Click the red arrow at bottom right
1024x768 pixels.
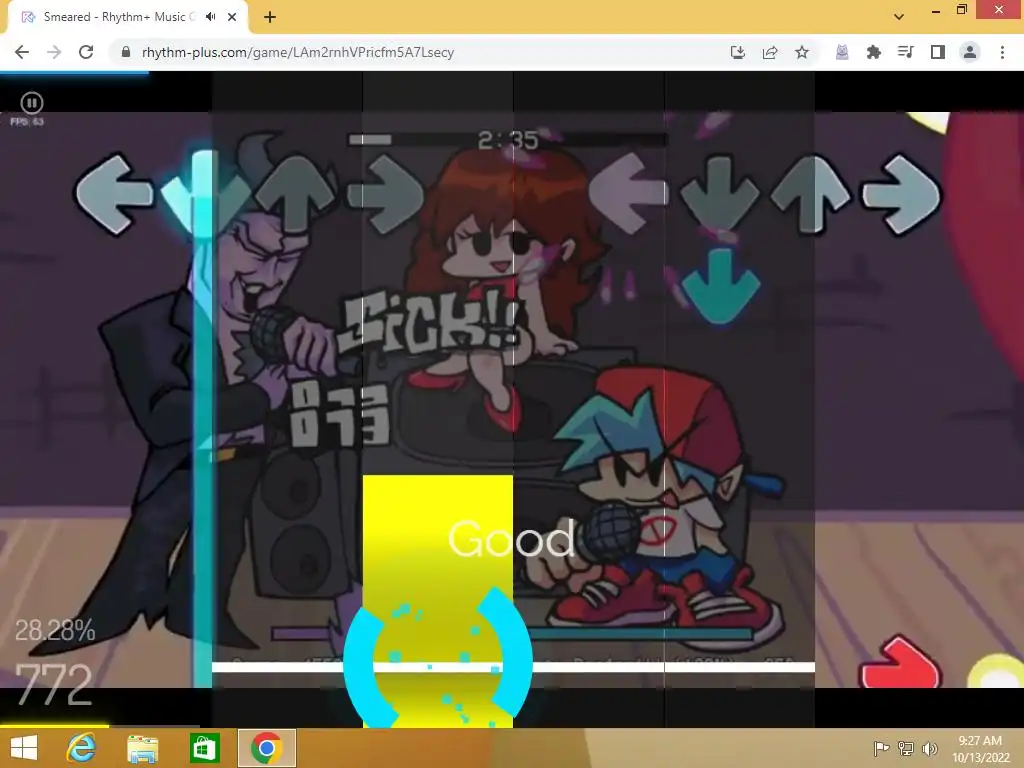click(901, 663)
